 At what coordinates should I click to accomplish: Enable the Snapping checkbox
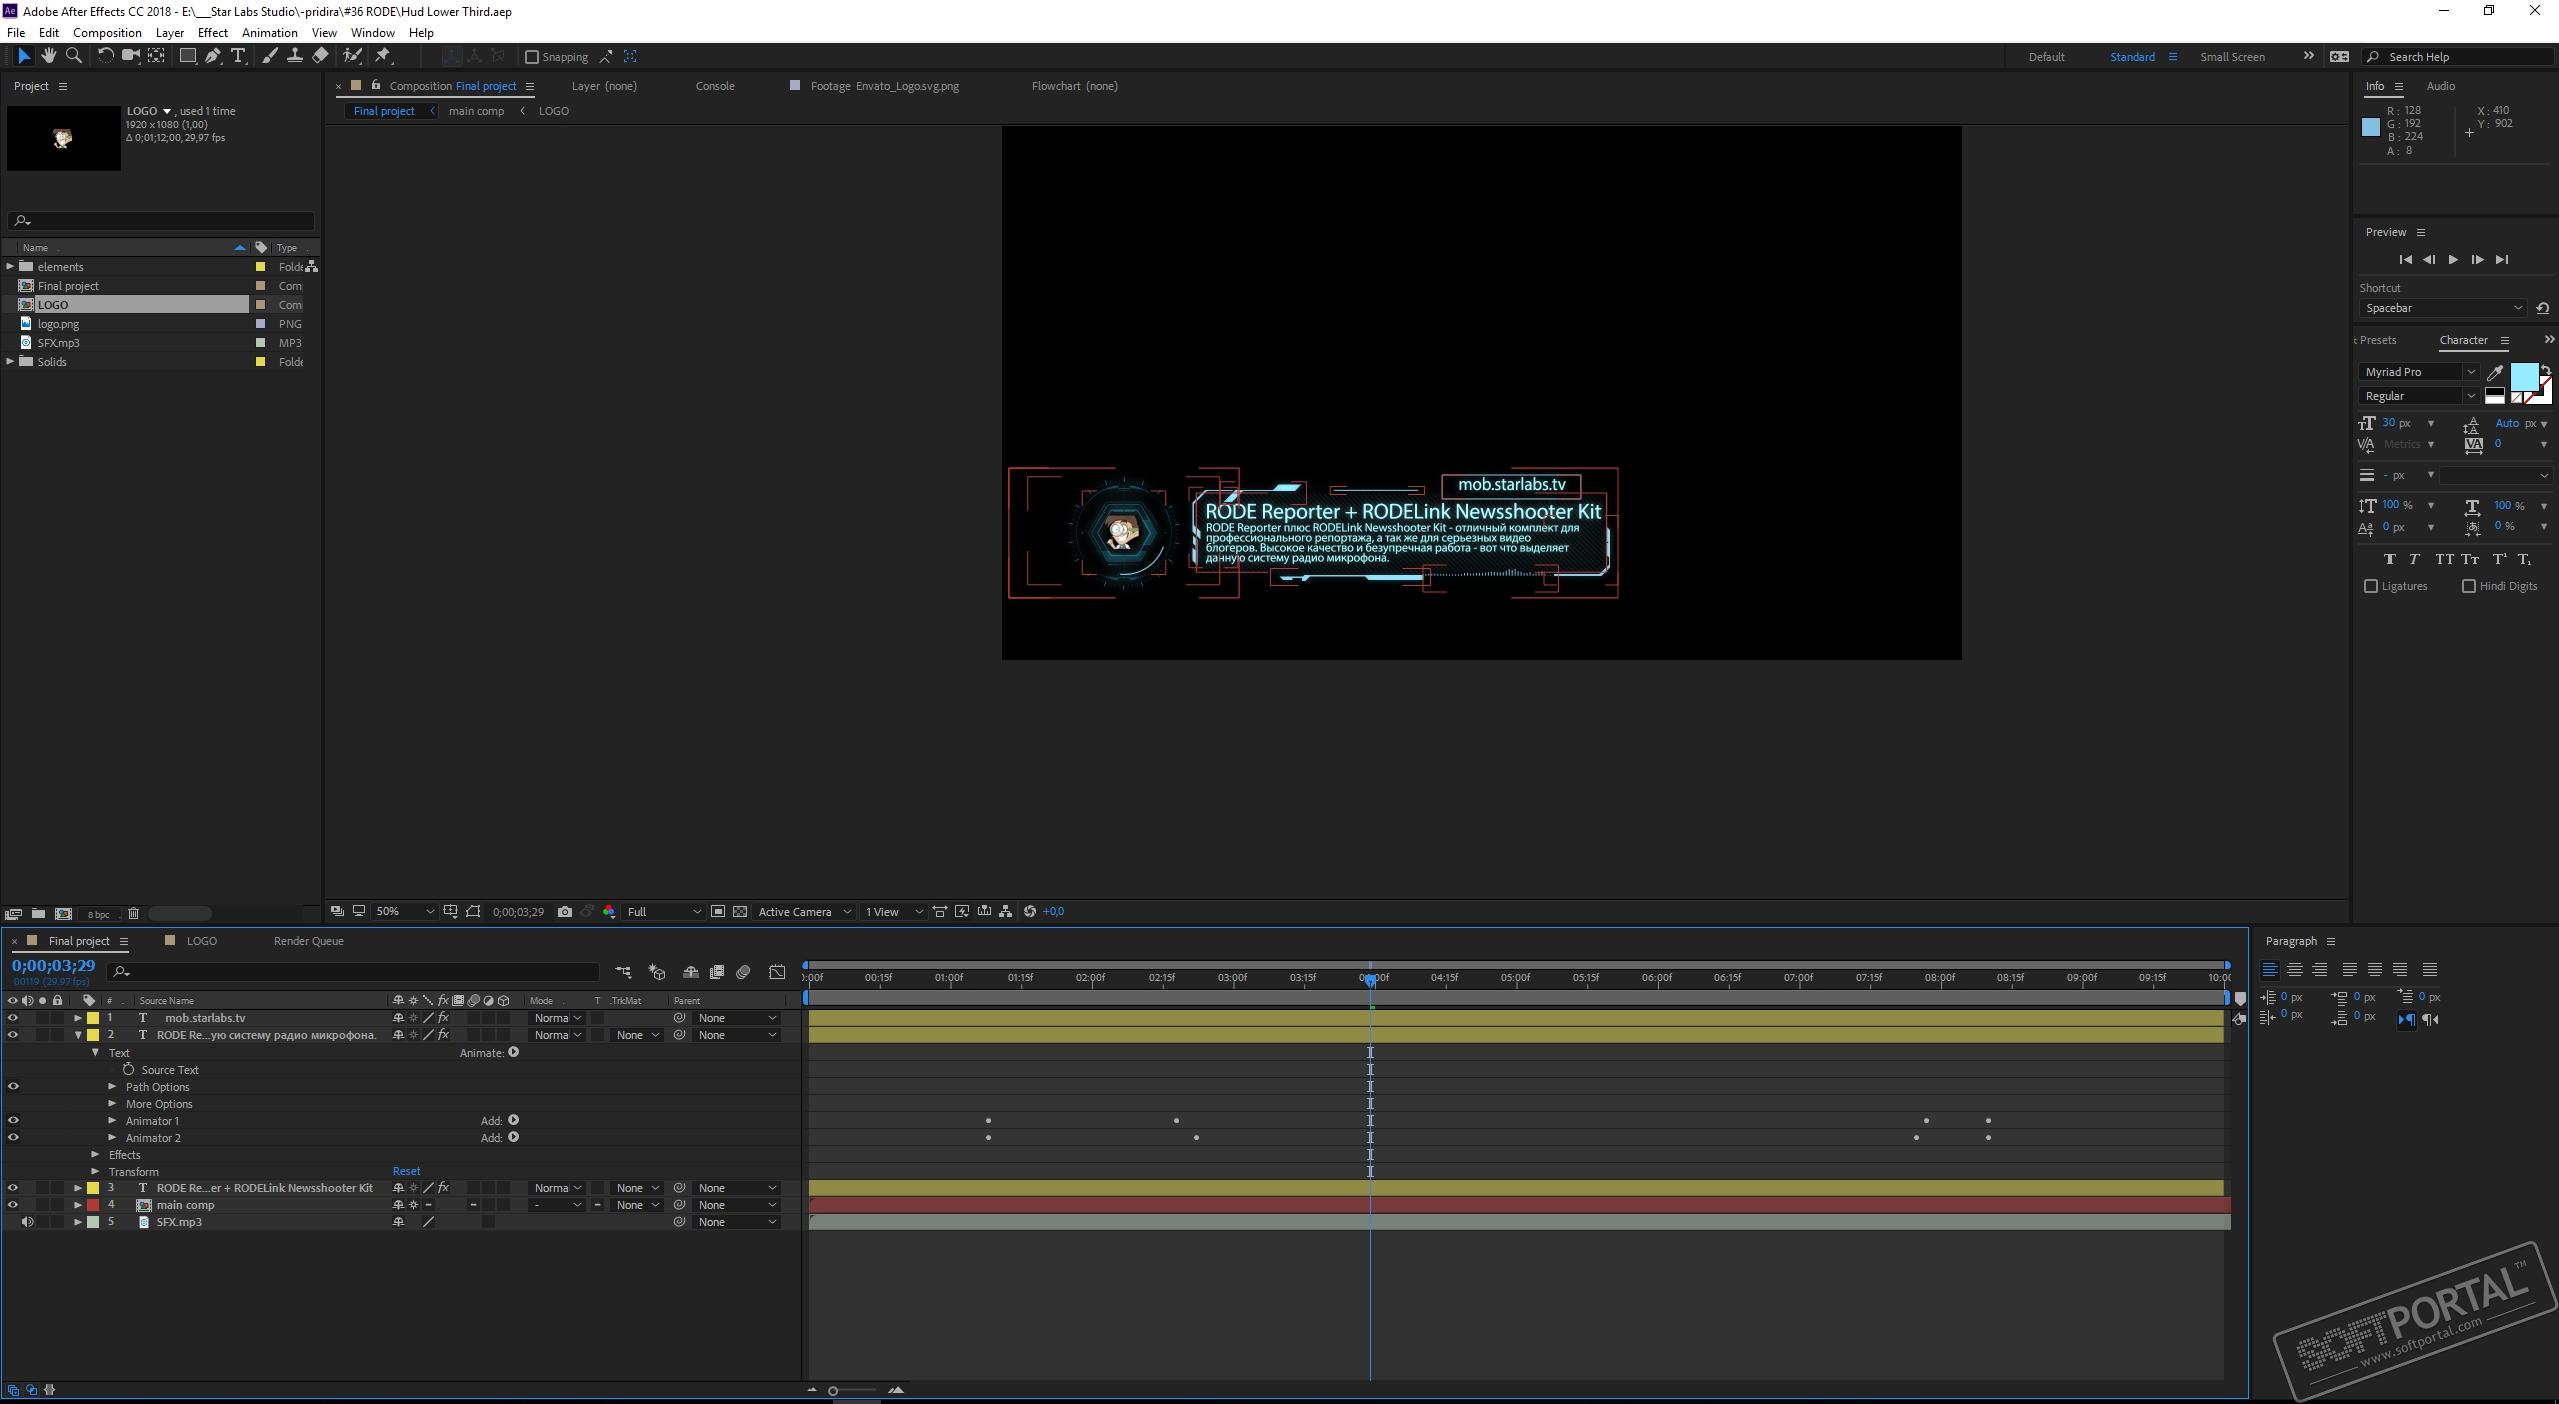click(x=532, y=57)
